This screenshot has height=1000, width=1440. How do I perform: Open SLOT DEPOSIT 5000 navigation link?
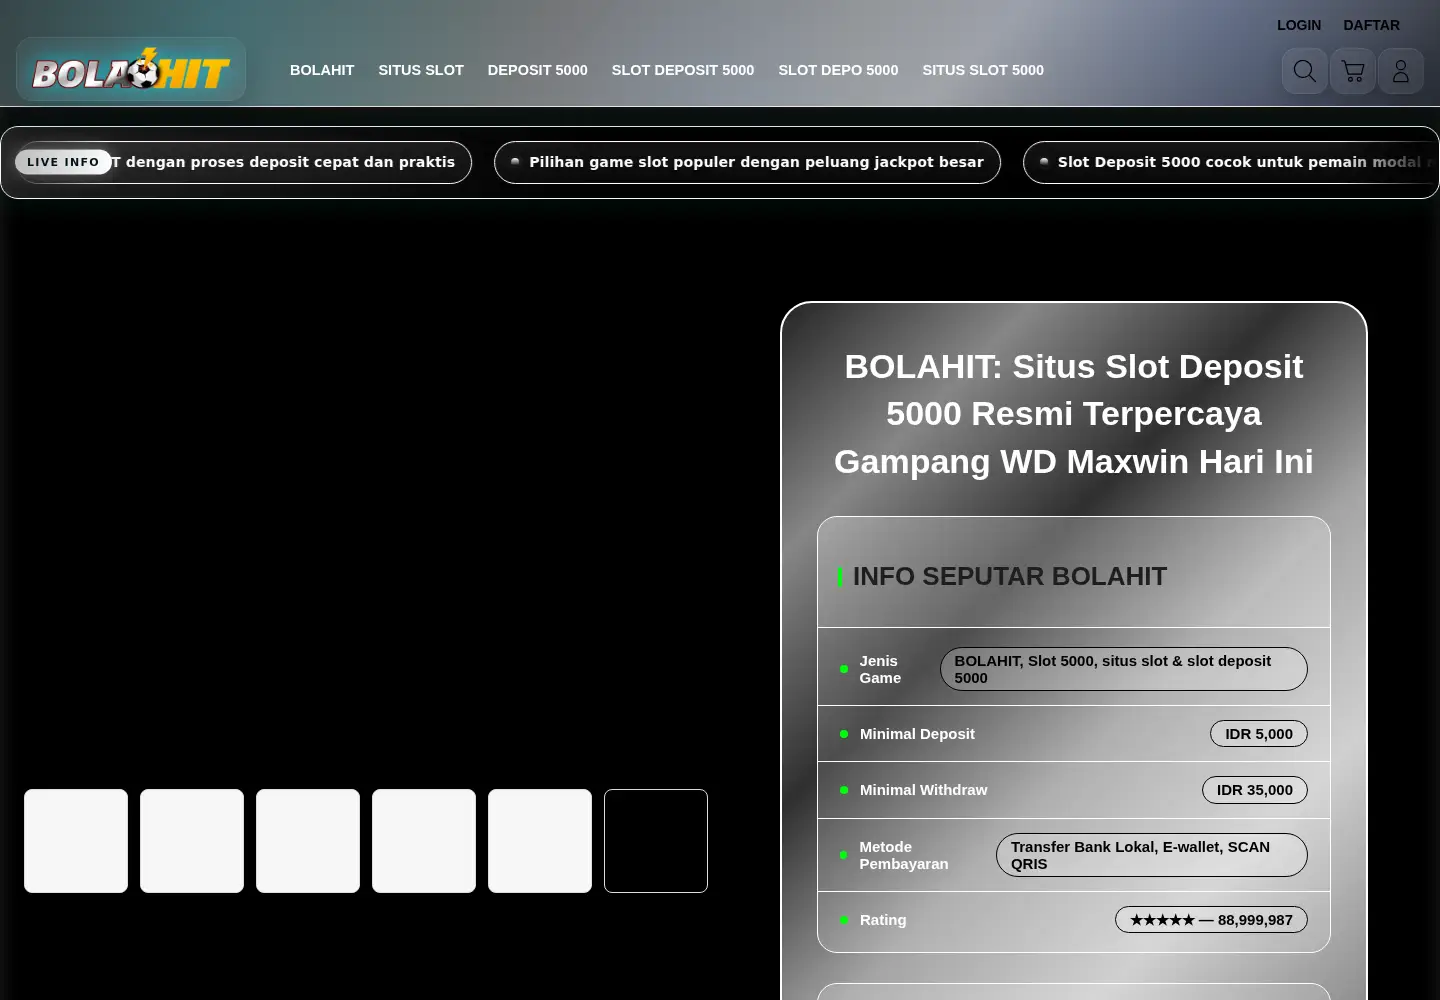pyautogui.click(x=683, y=70)
